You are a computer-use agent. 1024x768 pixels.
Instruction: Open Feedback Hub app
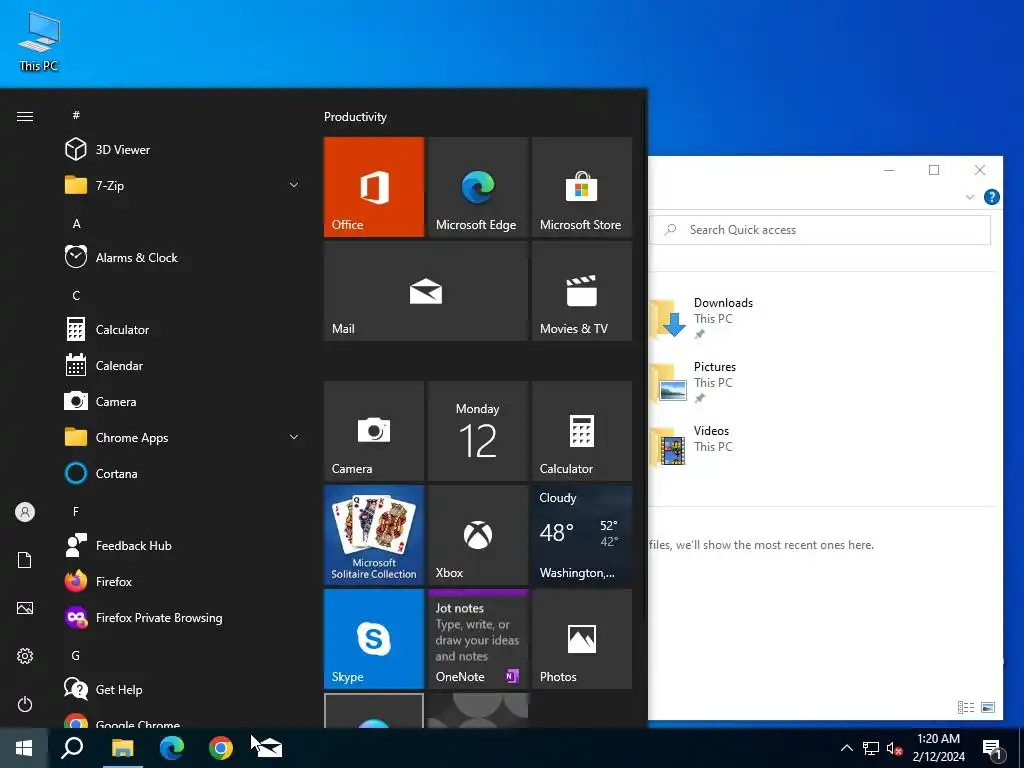(183, 545)
